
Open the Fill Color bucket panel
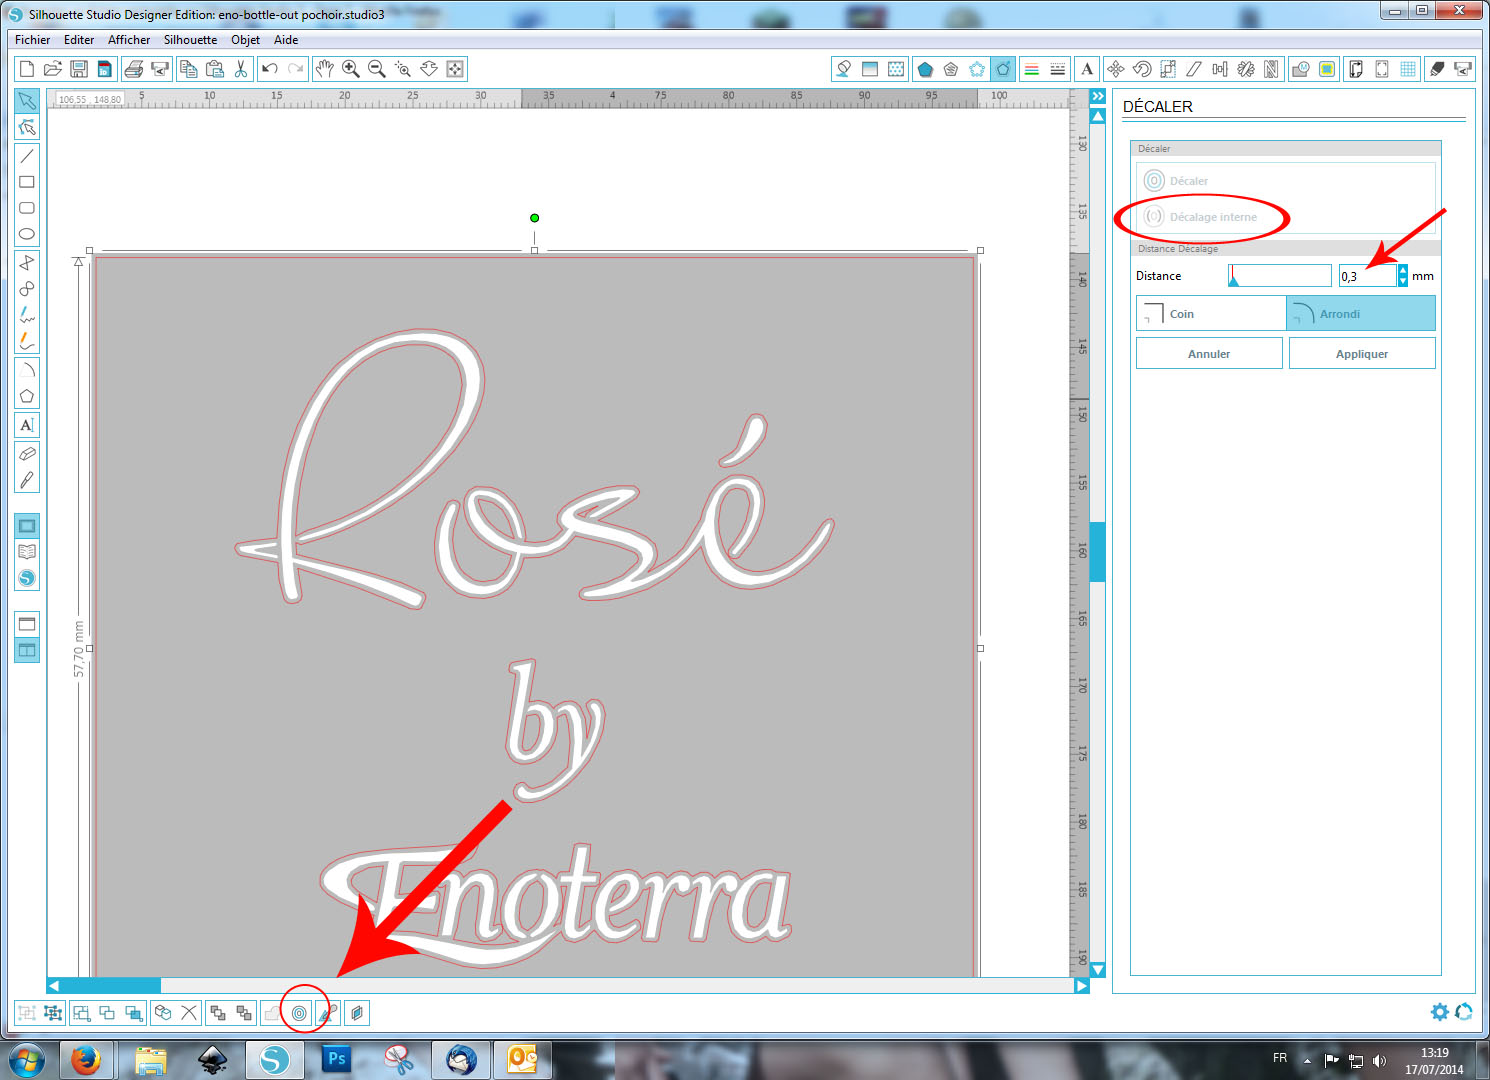click(844, 69)
